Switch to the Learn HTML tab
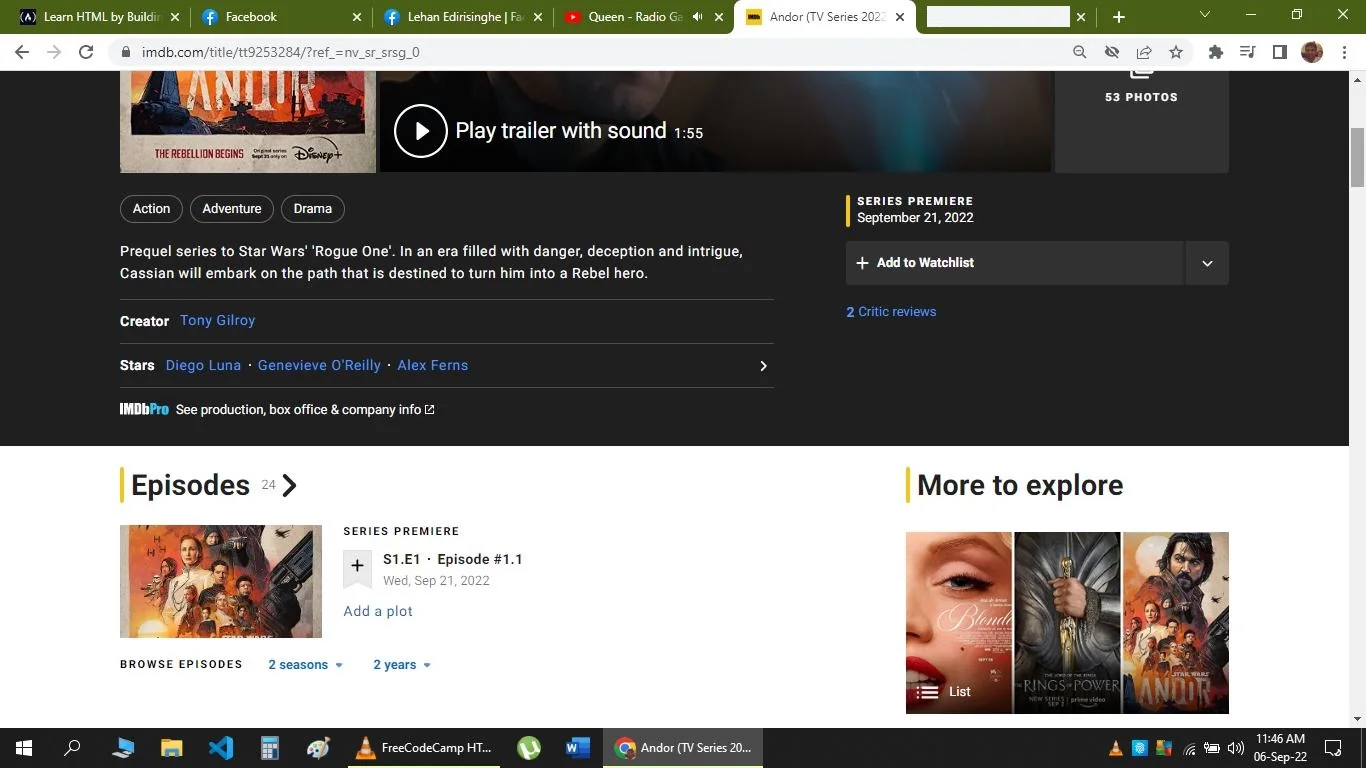This screenshot has width=1366, height=768. coord(100,17)
